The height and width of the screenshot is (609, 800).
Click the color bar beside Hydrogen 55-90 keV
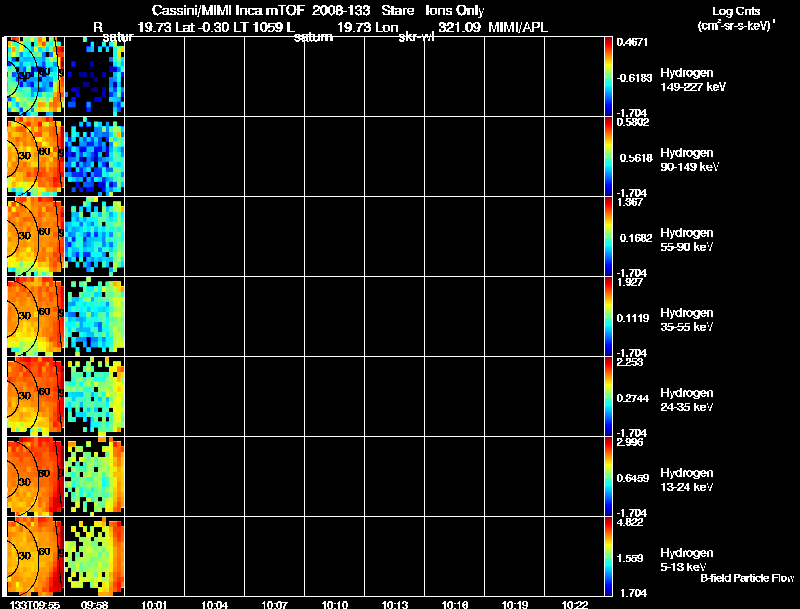tap(608, 236)
